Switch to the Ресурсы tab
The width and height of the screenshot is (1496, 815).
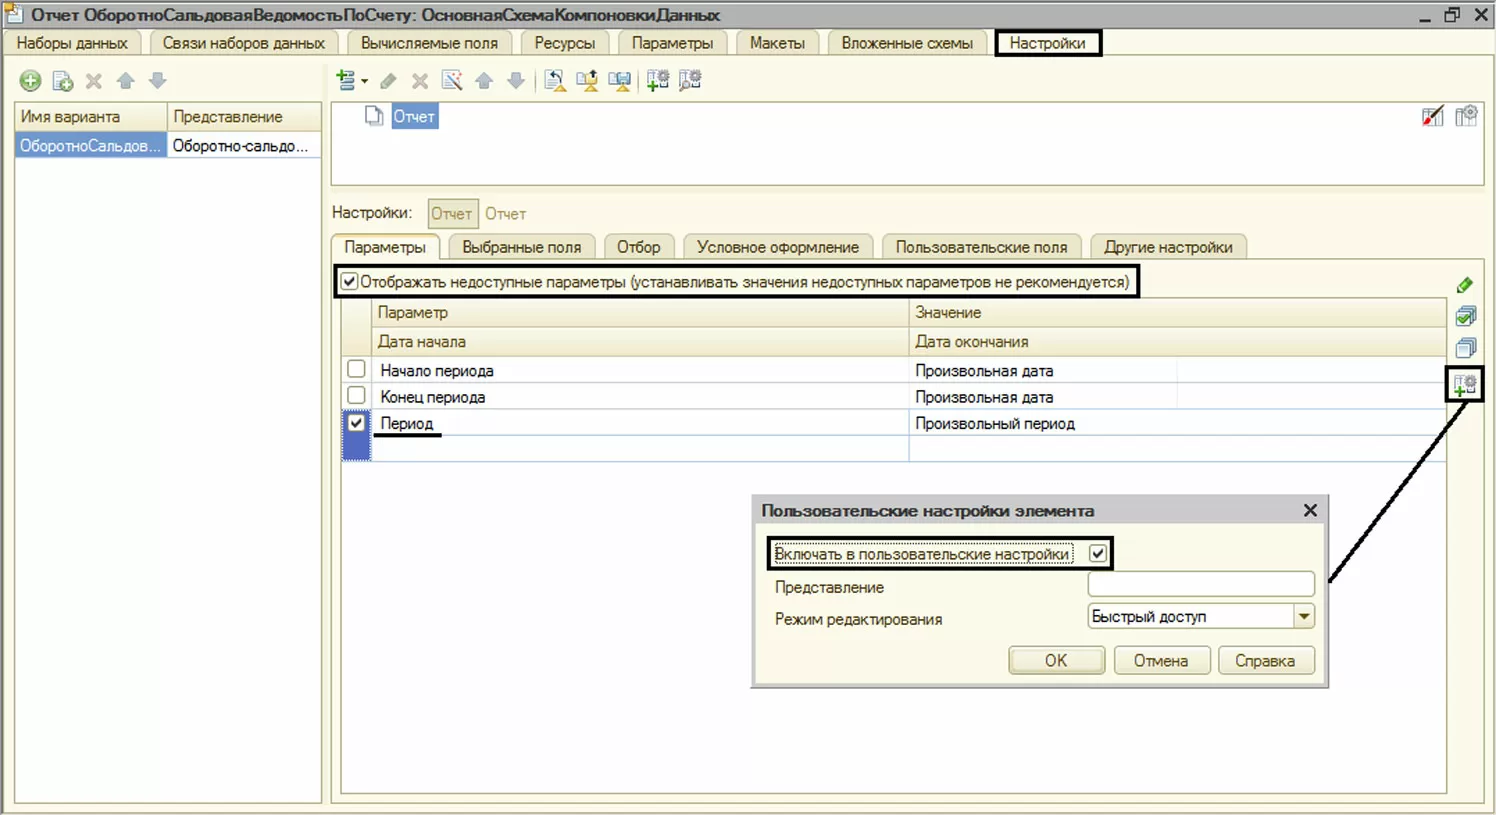[x=564, y=43]
